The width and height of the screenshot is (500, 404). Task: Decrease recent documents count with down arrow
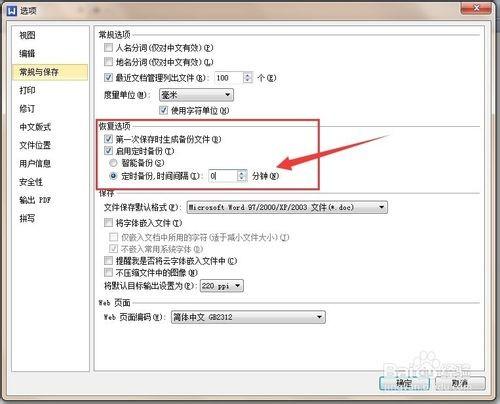tap(247, 80)
